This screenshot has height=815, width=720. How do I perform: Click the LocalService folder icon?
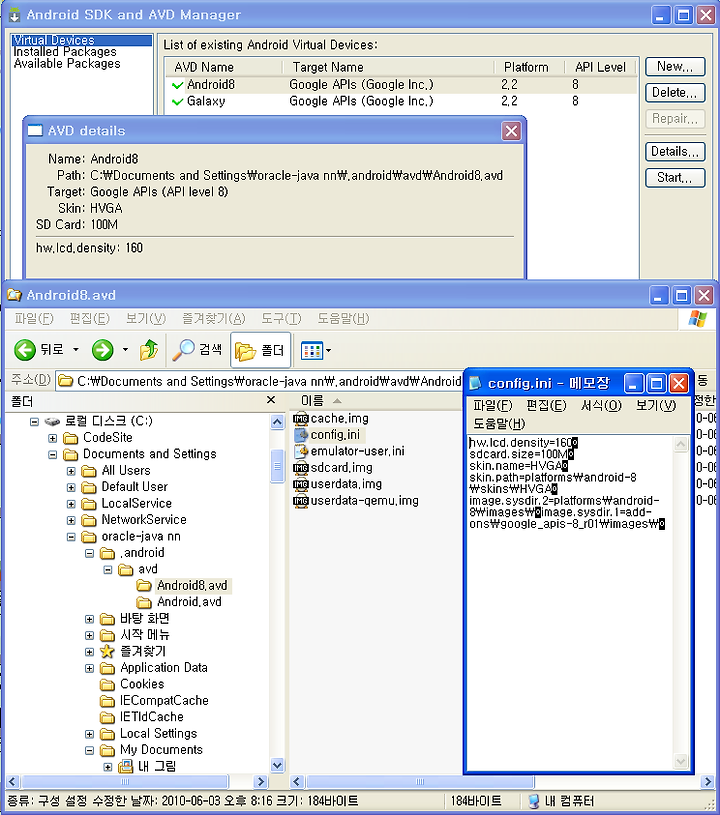click(89, 504)
